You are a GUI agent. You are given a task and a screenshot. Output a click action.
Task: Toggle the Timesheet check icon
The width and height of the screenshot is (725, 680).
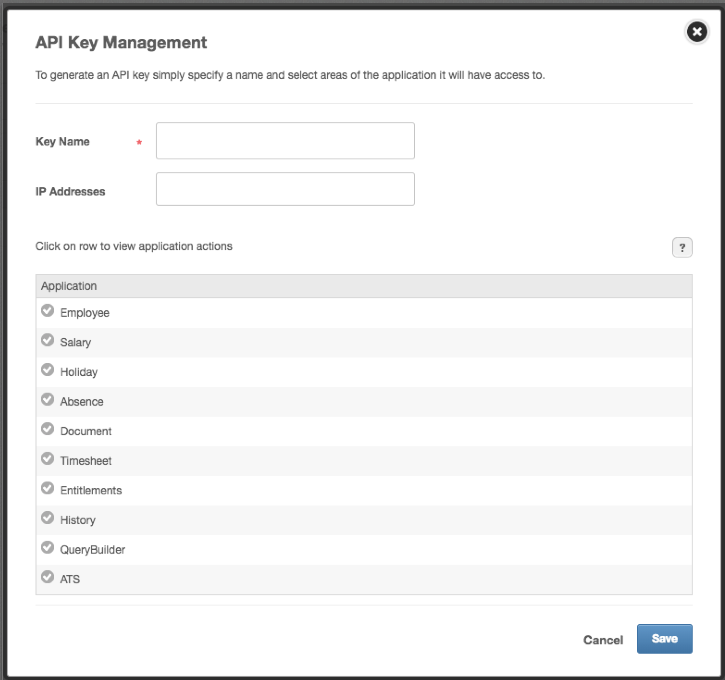pyautogui.click(x=47, y=460)
